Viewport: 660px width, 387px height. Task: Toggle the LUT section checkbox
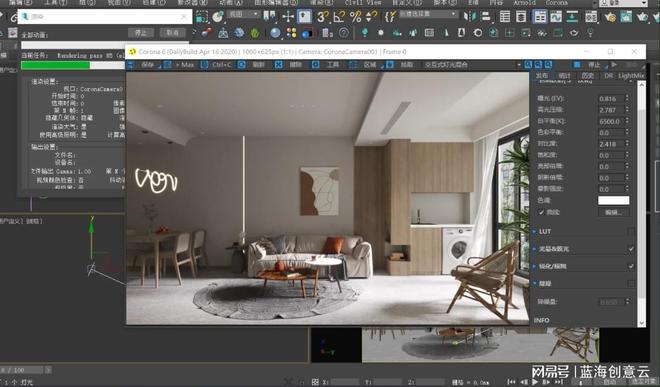coord(631,231)
